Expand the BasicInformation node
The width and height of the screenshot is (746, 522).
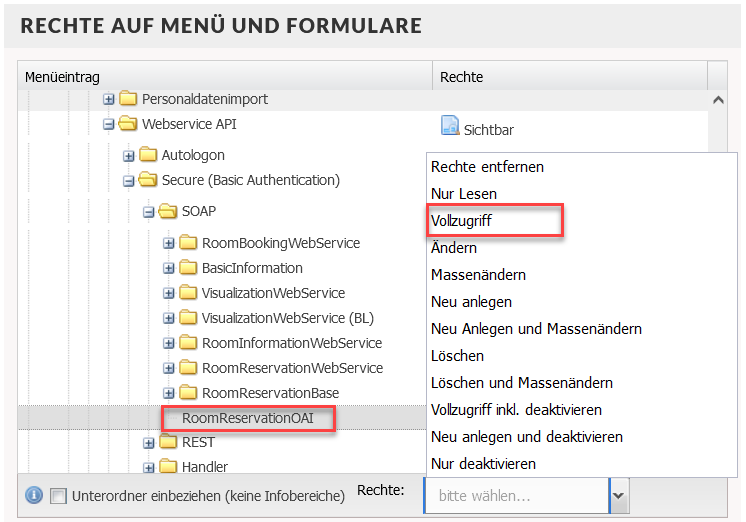[168, 268]
